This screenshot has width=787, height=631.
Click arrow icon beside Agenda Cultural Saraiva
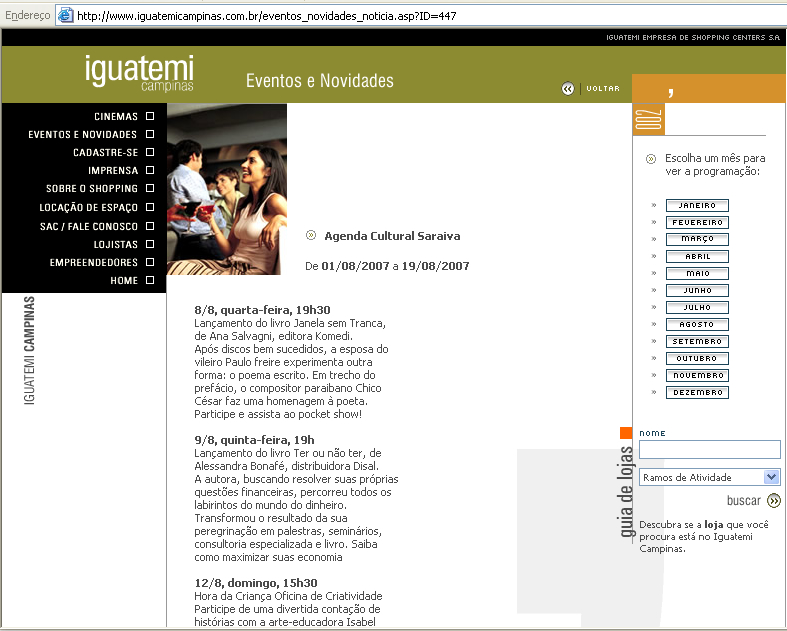[311, 236]
